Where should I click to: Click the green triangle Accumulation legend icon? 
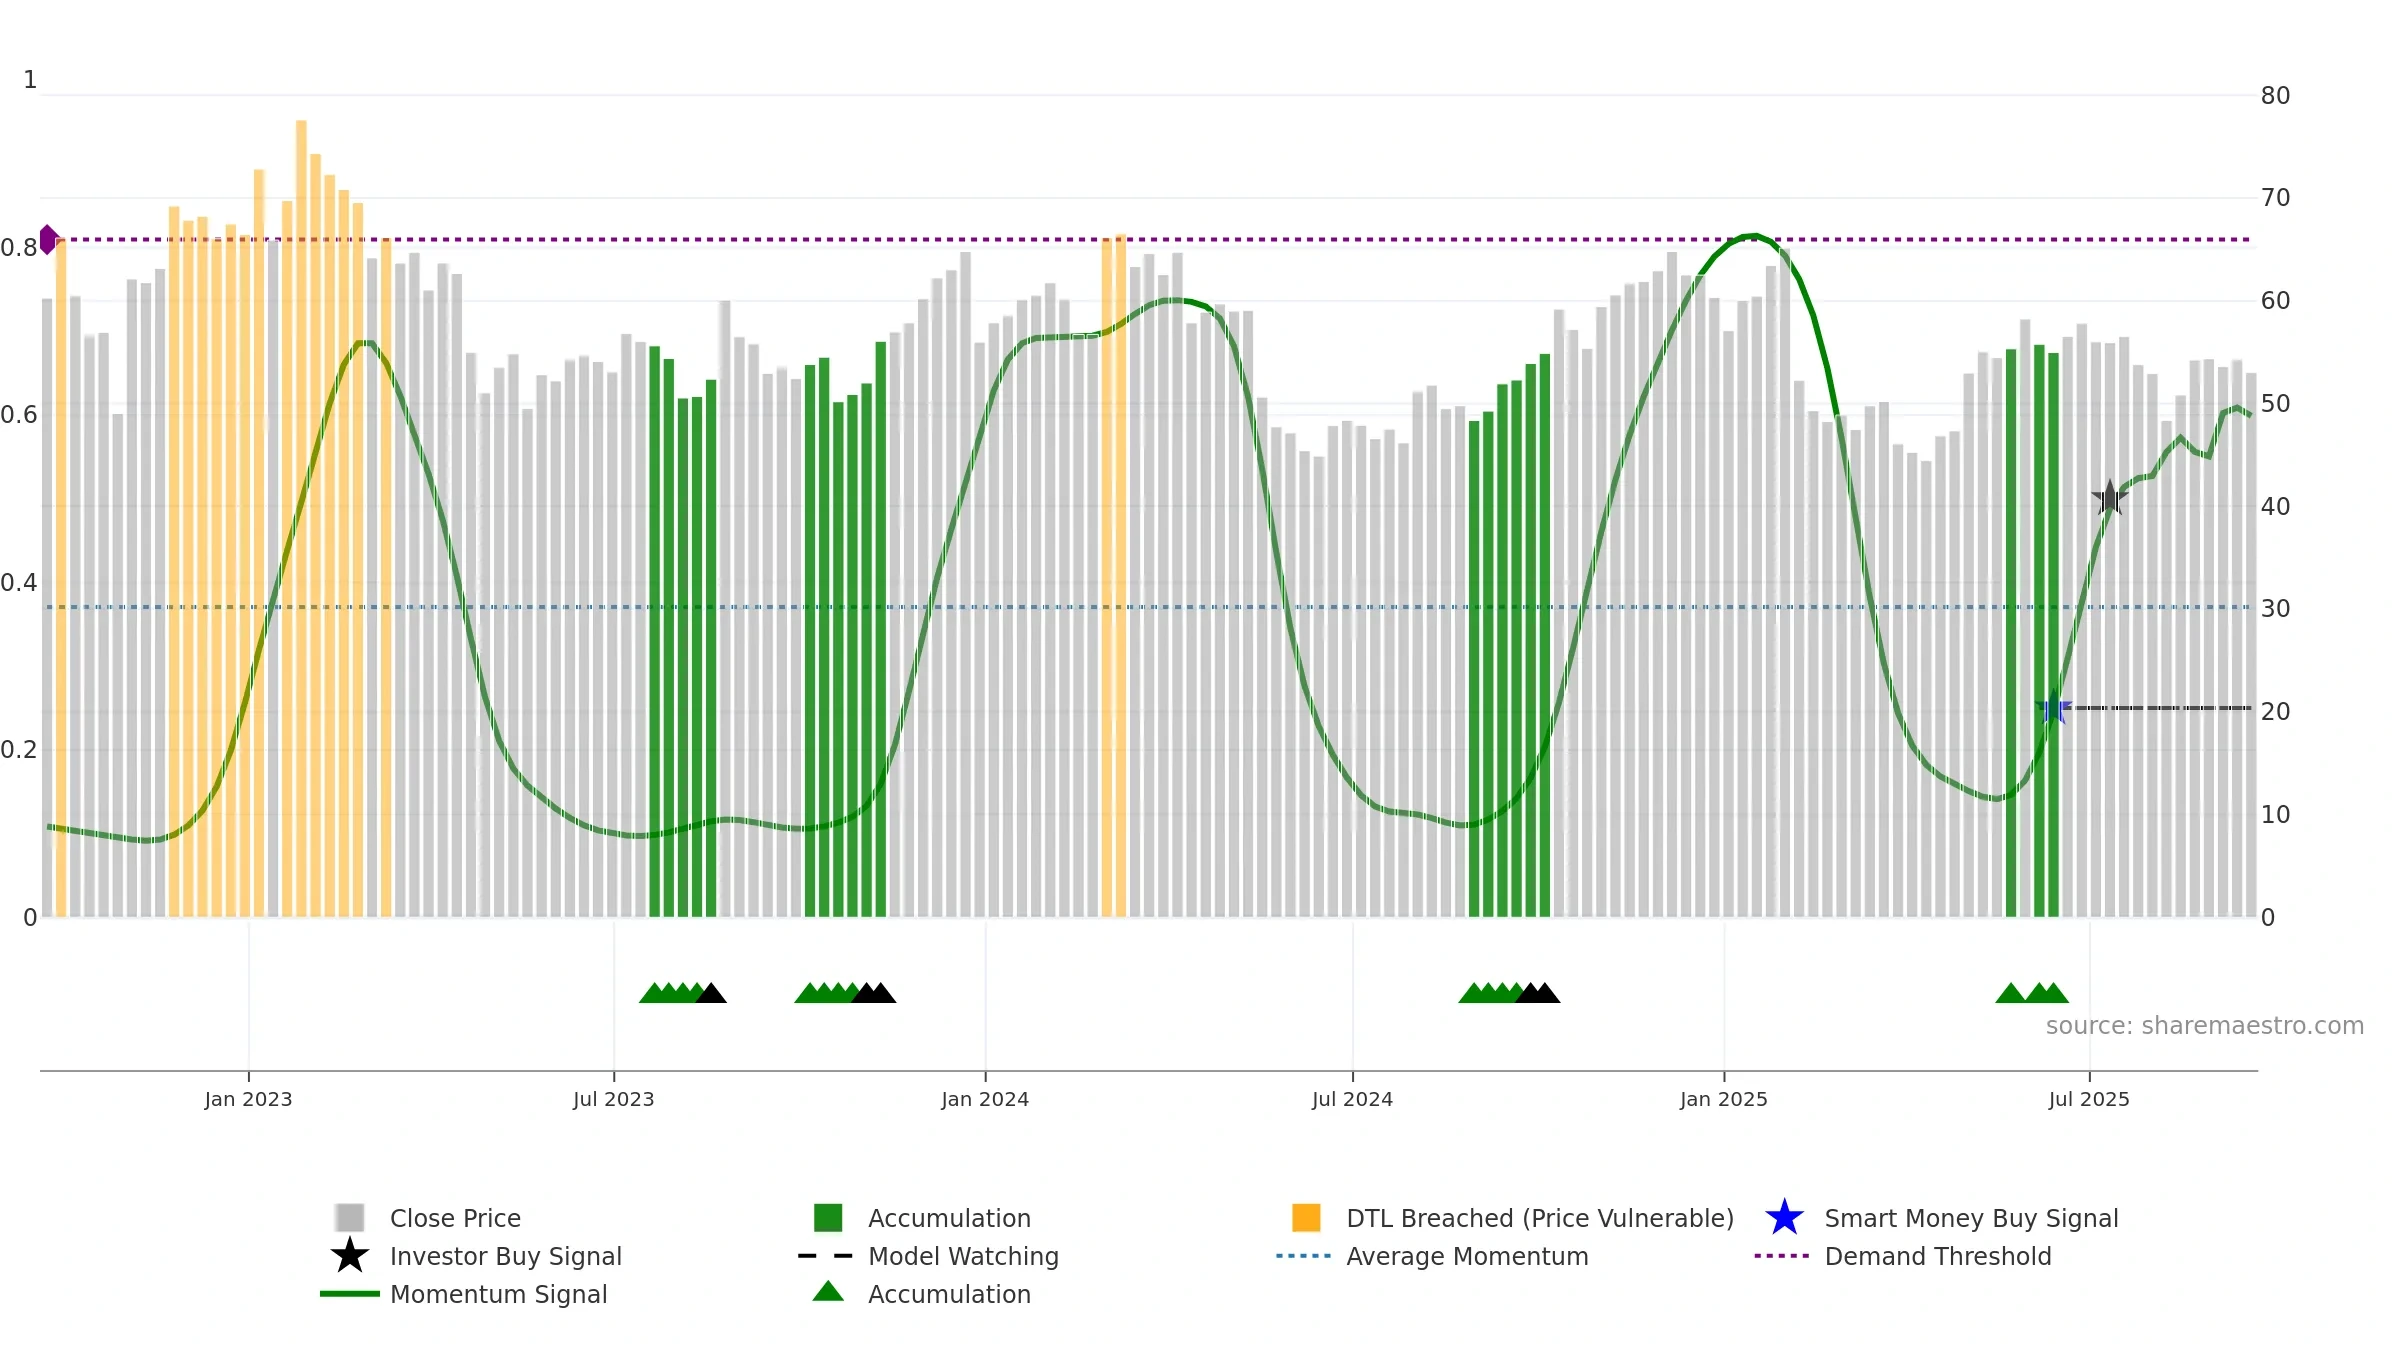(x=828, y=1292)
